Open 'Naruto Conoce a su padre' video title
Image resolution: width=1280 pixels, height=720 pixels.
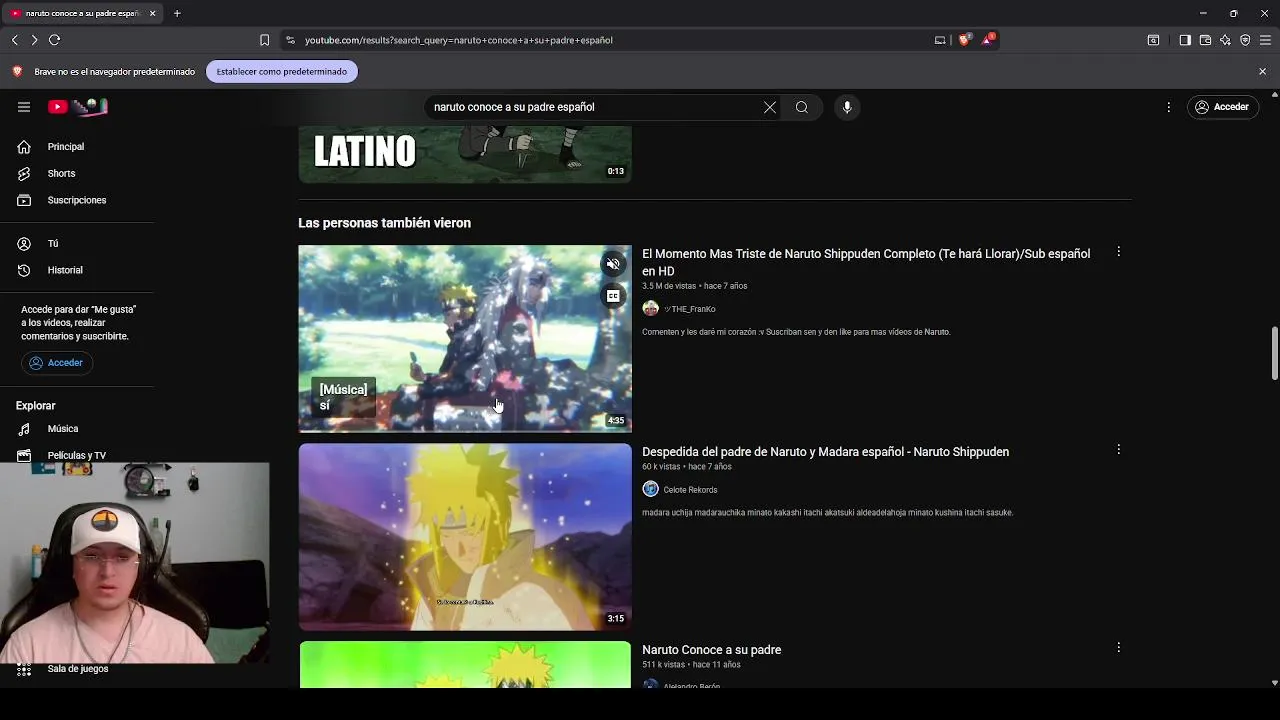click(711, 650)
